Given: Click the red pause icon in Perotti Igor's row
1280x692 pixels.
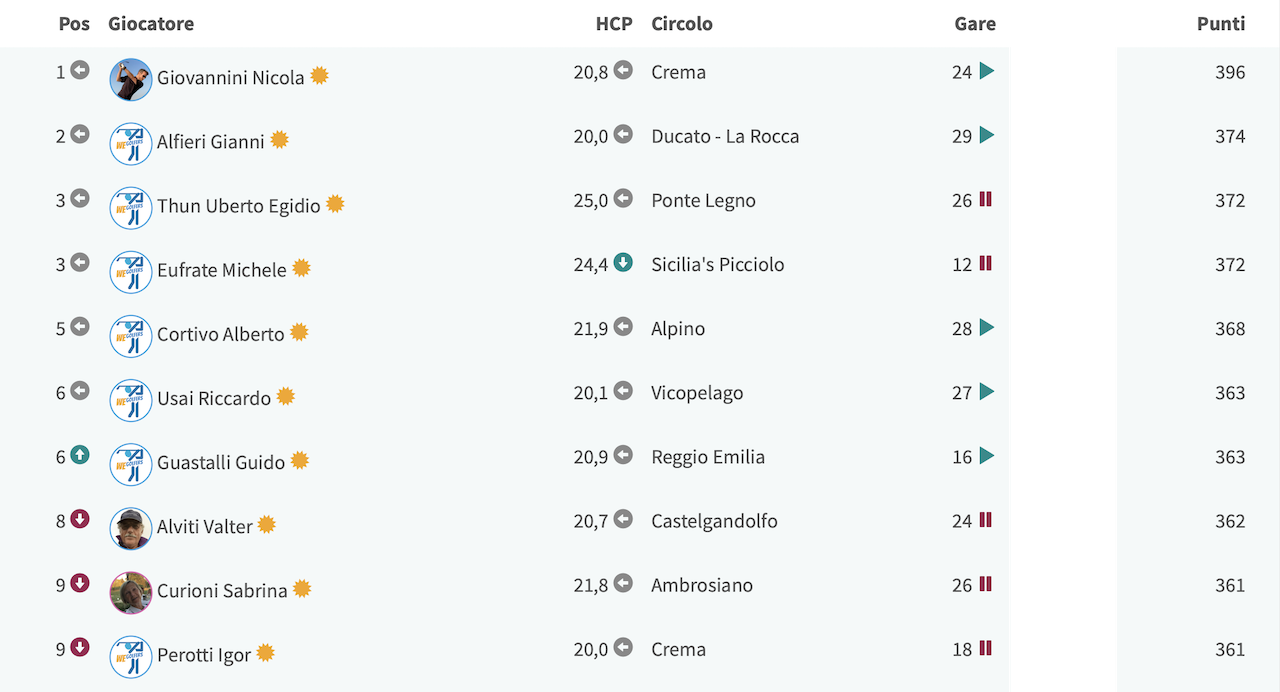Looking at the screenshot, I should click(986, 647).
